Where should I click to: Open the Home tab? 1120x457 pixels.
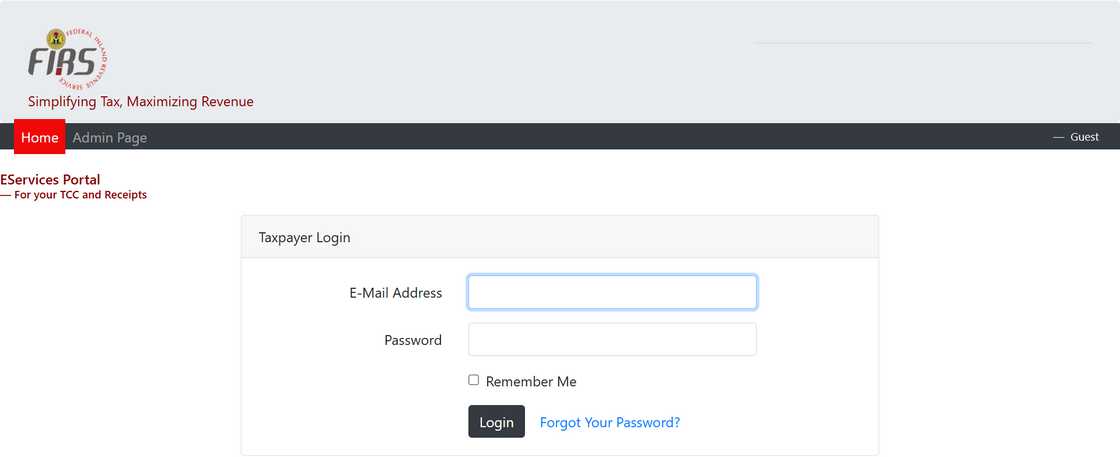tap(40, 137)
